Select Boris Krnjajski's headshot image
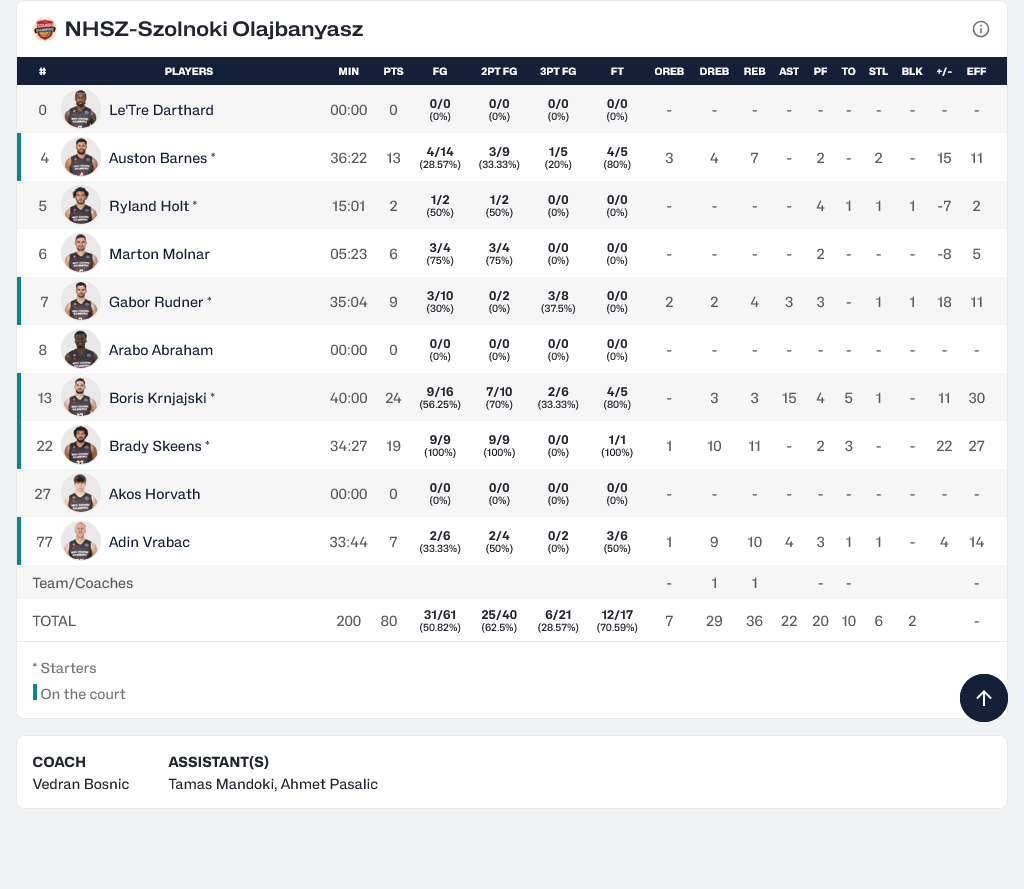 pyautogui.click(x=81, y=398)
